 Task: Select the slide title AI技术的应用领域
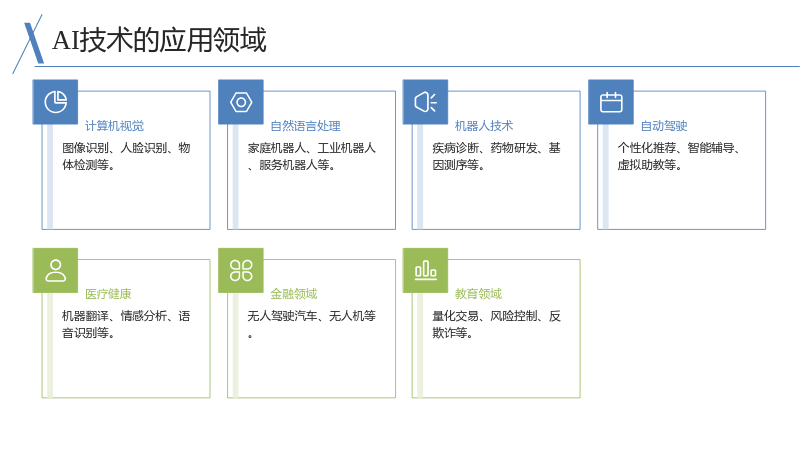[x=159, y=40]
